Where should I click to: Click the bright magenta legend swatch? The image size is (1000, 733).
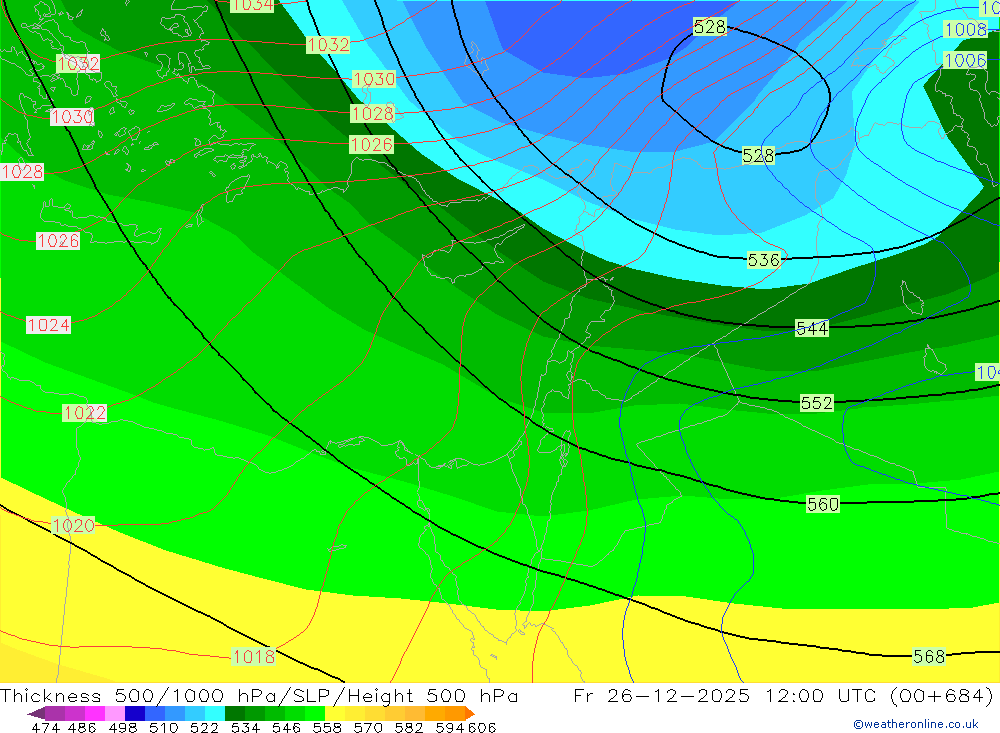[x=95, y=713]
